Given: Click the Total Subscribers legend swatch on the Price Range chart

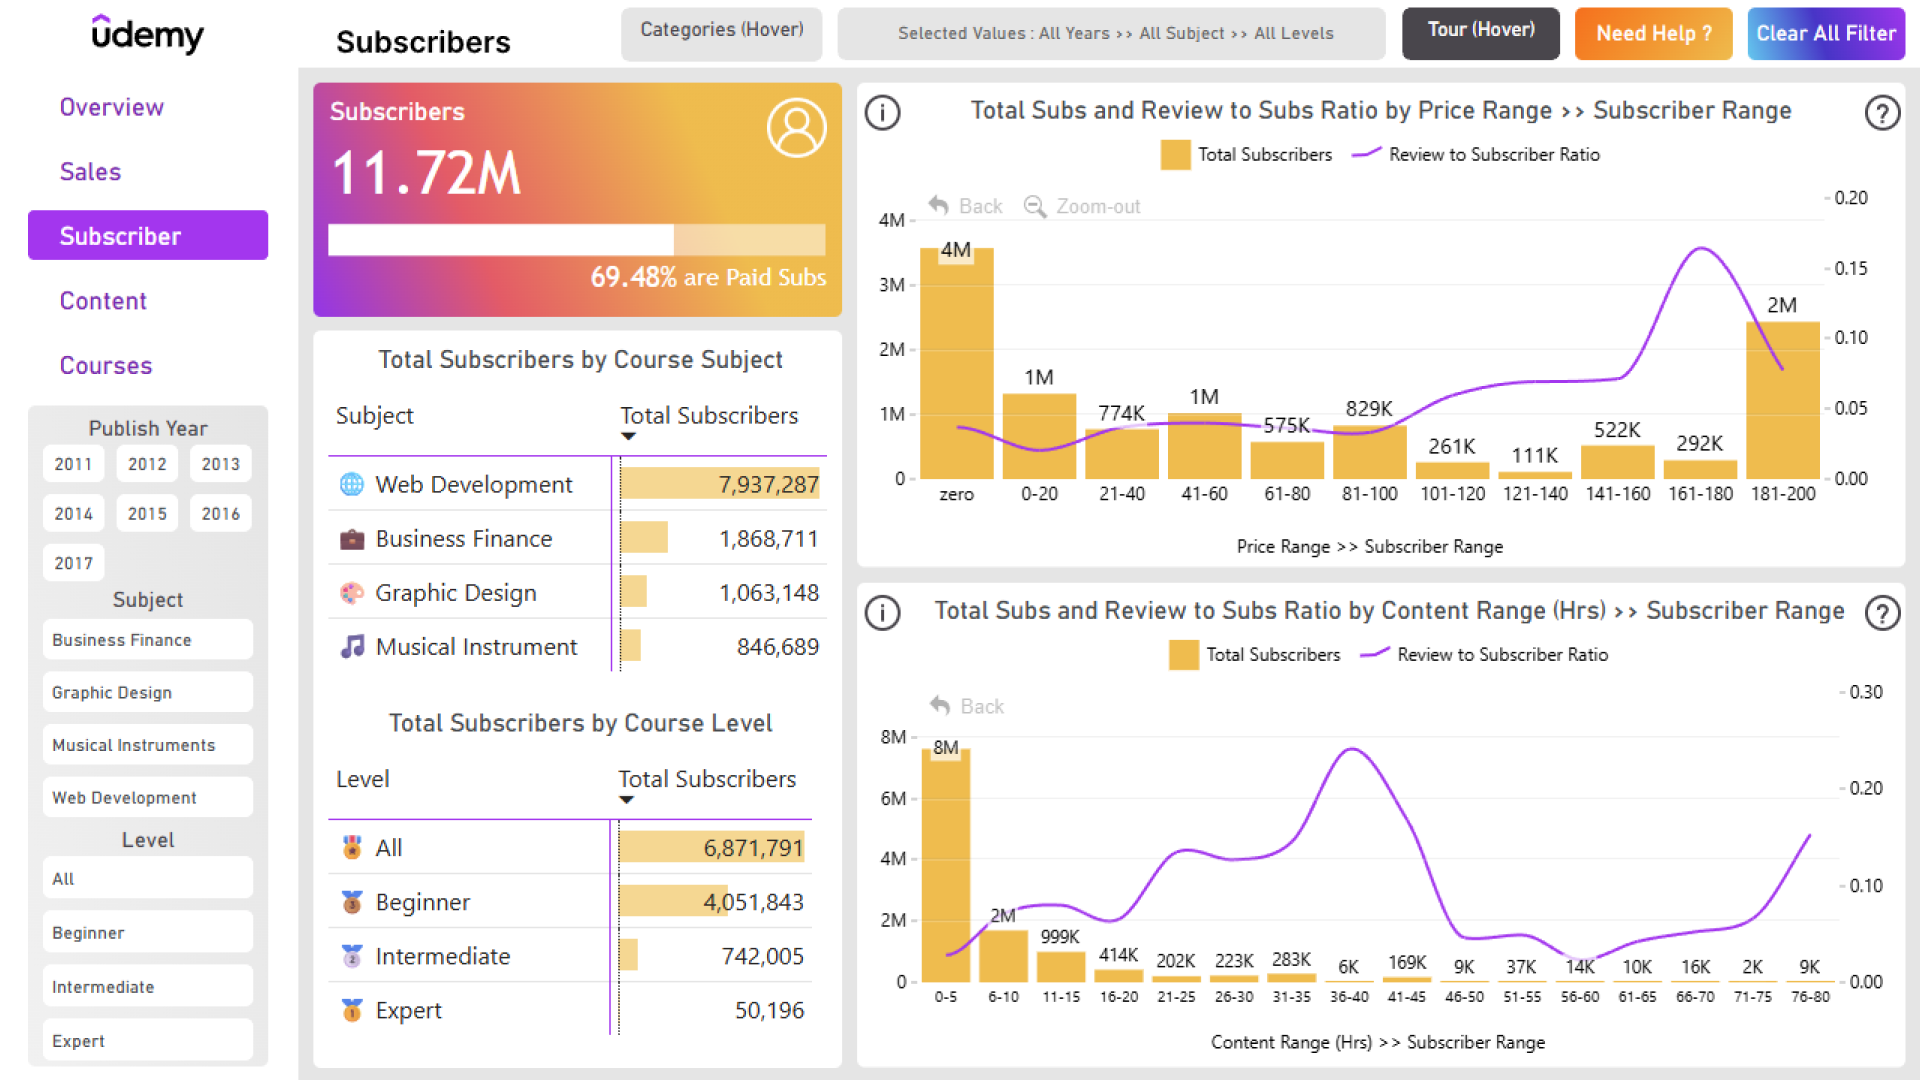Looking at the screenshot, I should (1175, 155).
